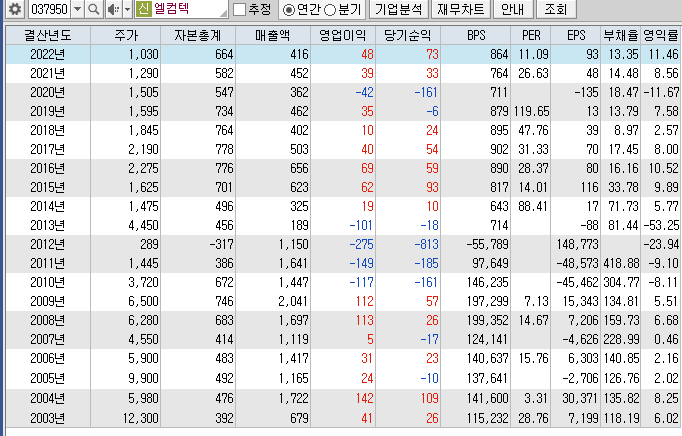Open the stock code 037950 dropdown arrow
Screen dimensions: 682x436
coord(77,9)
